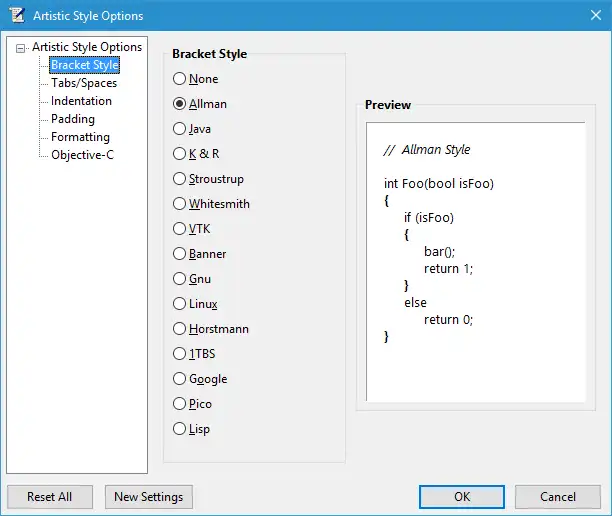Click the '// Allman Style' comment line

point(427,149)
